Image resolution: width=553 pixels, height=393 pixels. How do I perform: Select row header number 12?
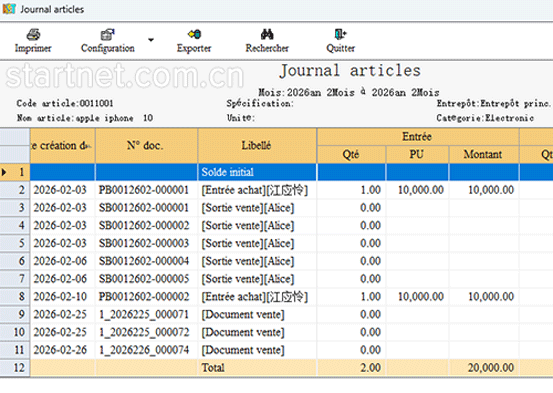(15, 368)
